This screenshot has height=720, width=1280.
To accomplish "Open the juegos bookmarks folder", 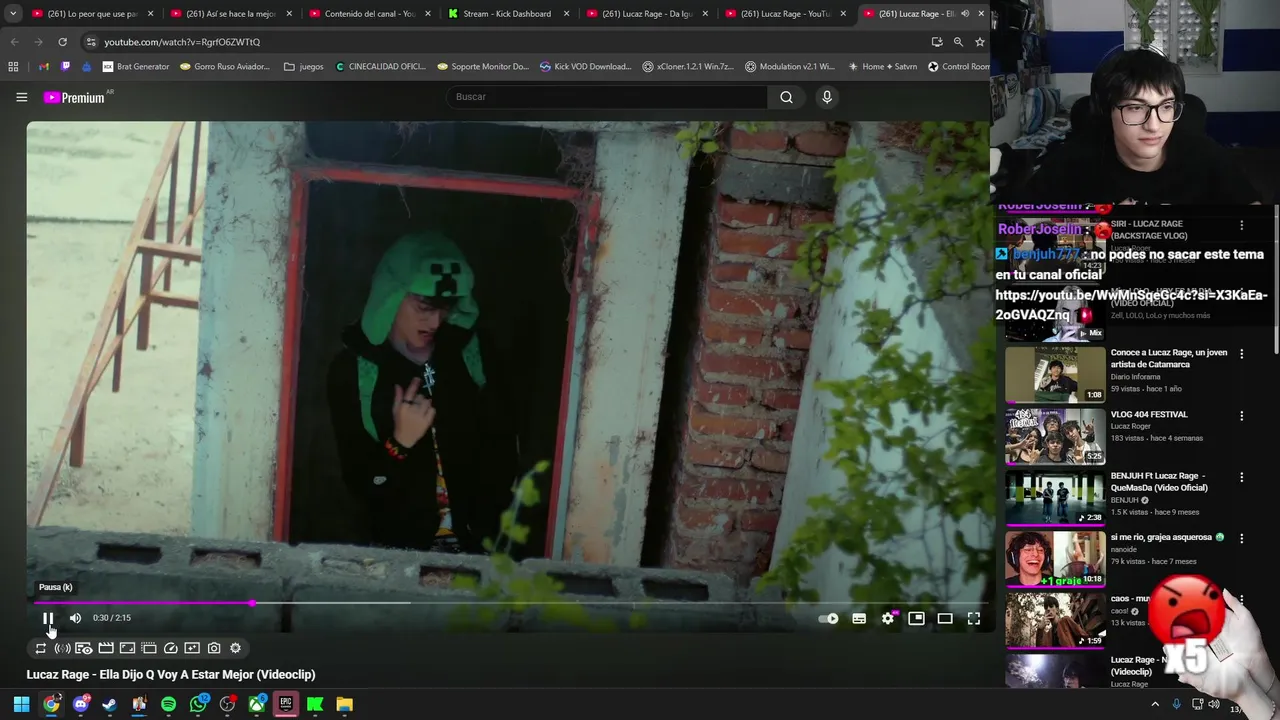I will click(x=304, y=67).
